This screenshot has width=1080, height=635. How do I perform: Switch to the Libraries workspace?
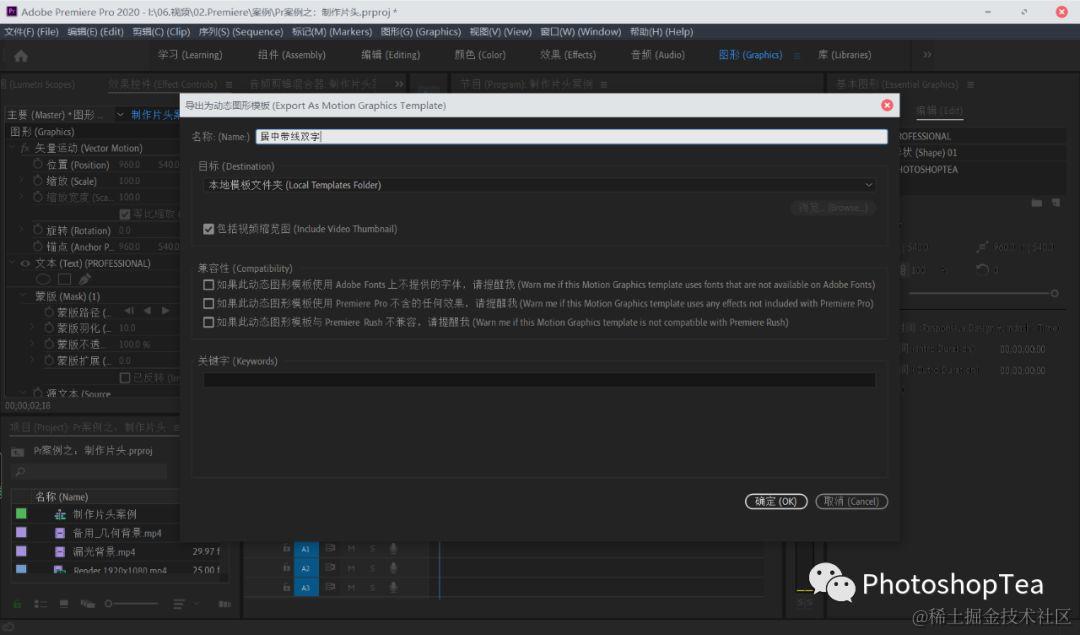844,55
